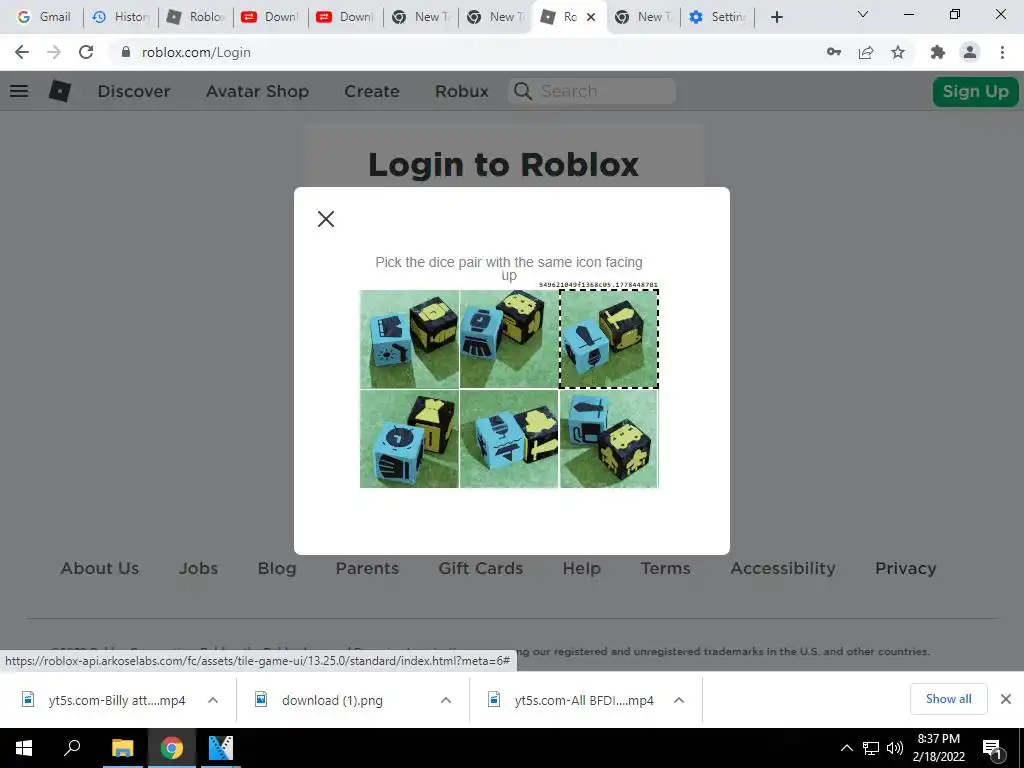Select the highlighted dice tile with the dashed border

(609, 339)
